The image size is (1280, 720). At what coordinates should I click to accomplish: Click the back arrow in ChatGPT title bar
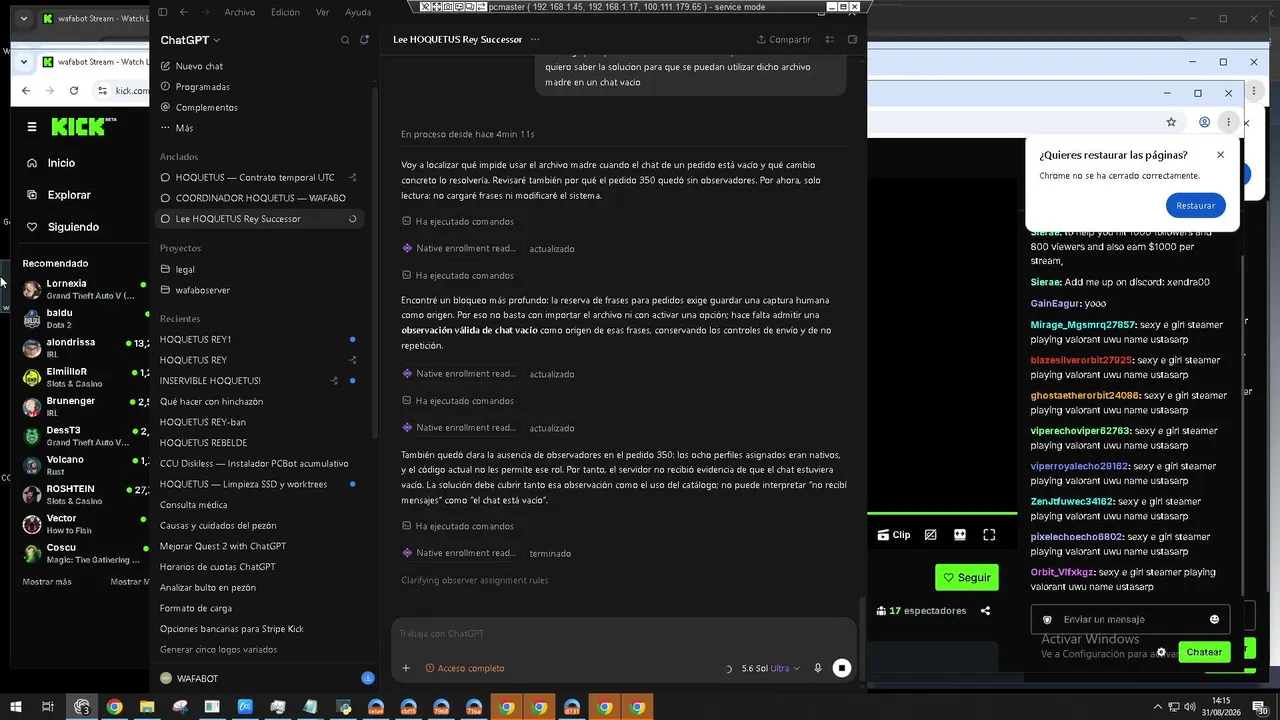183,12
